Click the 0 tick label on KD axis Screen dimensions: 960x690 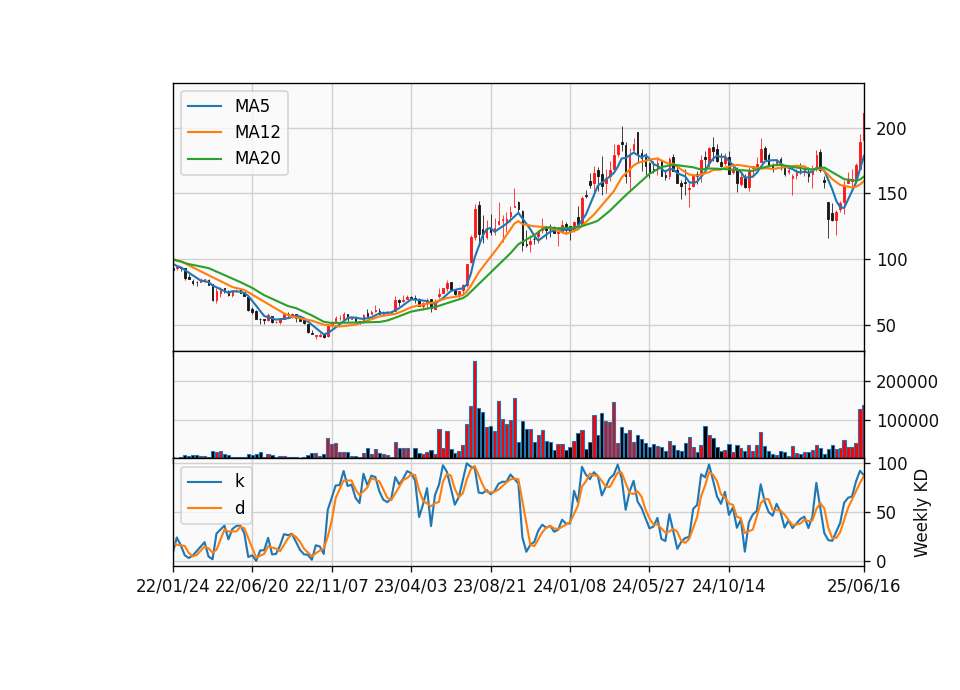coord(881,561)
